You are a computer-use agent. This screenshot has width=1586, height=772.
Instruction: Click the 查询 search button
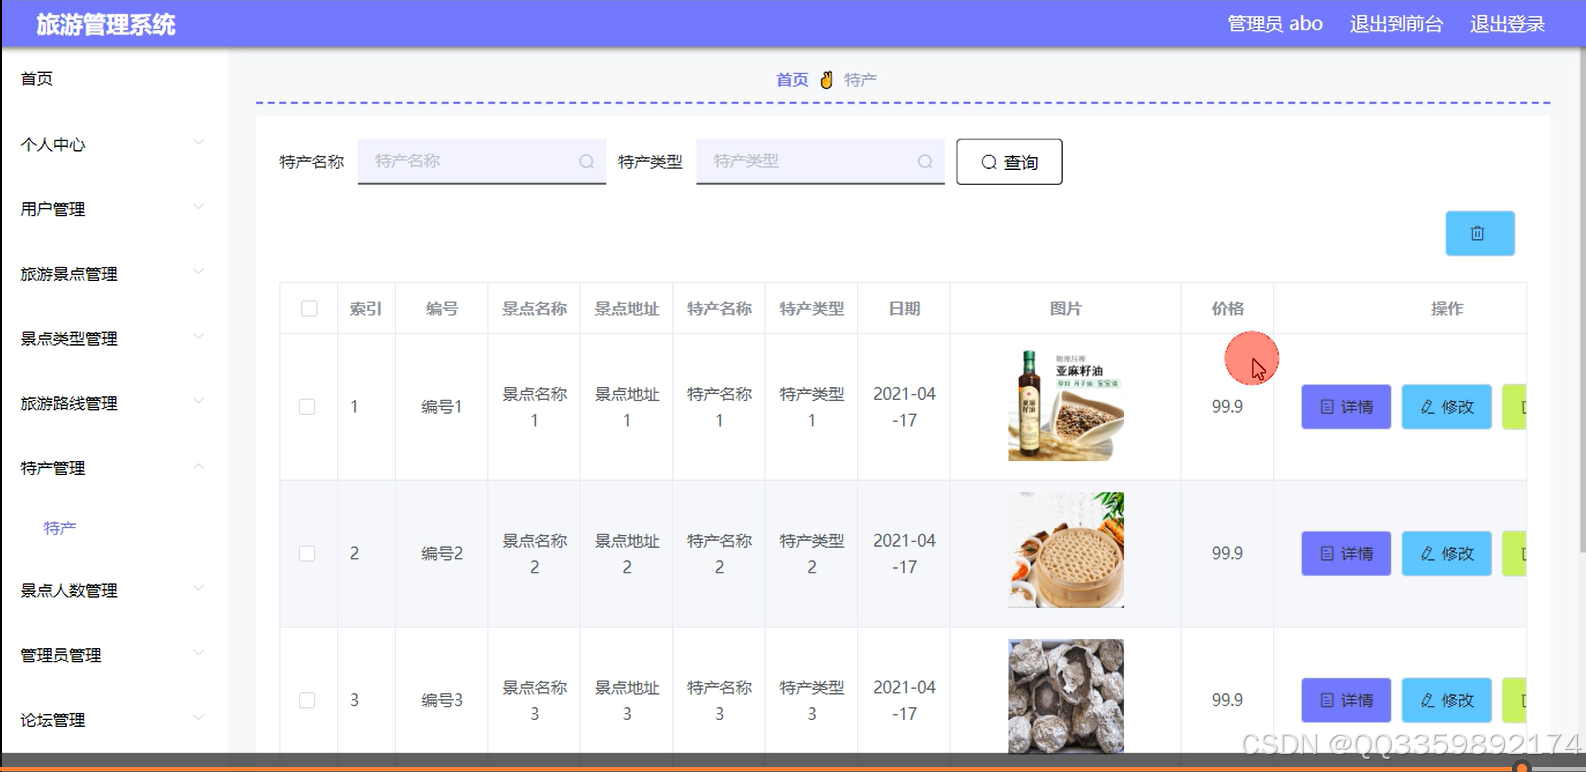[1009, 162]
